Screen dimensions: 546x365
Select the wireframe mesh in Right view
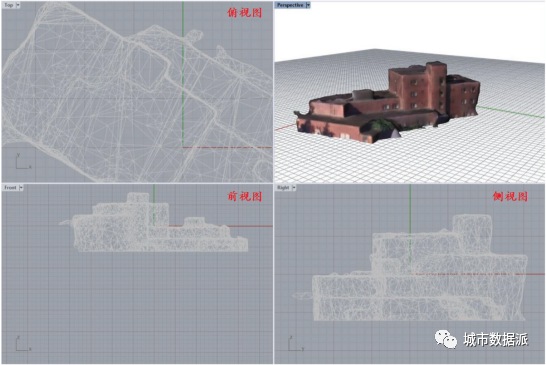(411, 267)
